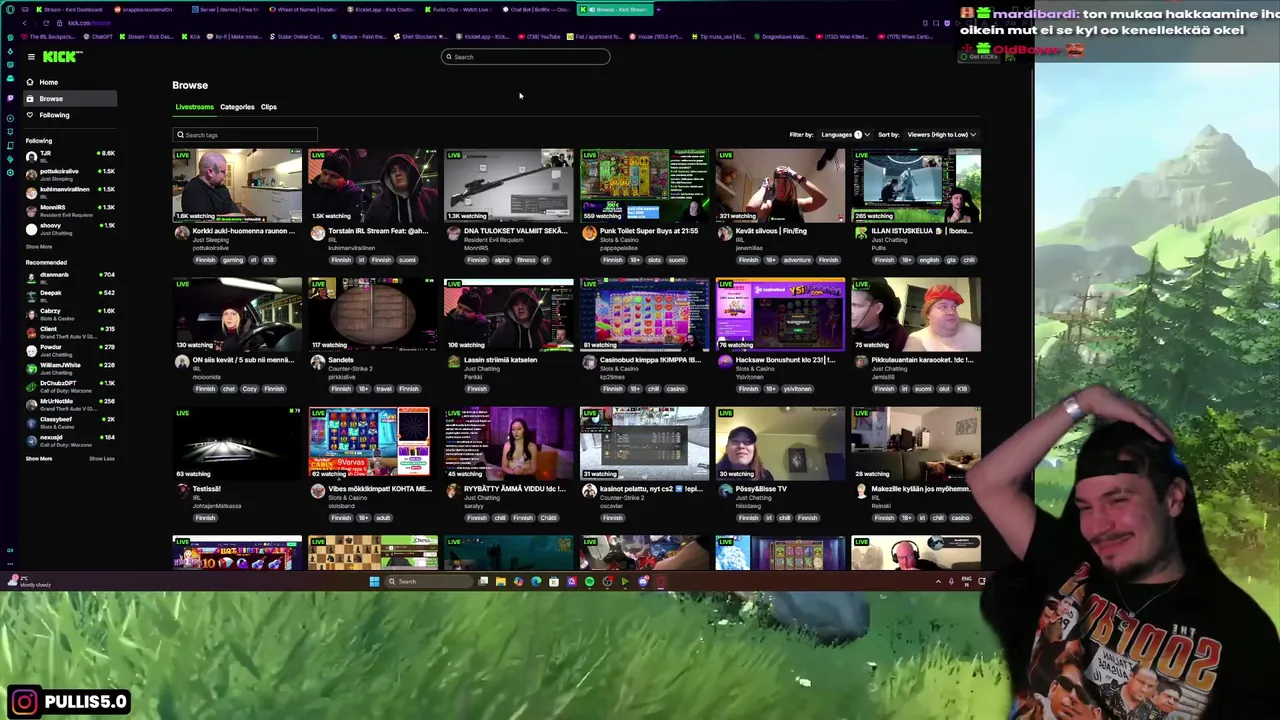Open recommended channel Powdur
The width and height of the screenshot is (1280, 720).
(x=70, y=349)
